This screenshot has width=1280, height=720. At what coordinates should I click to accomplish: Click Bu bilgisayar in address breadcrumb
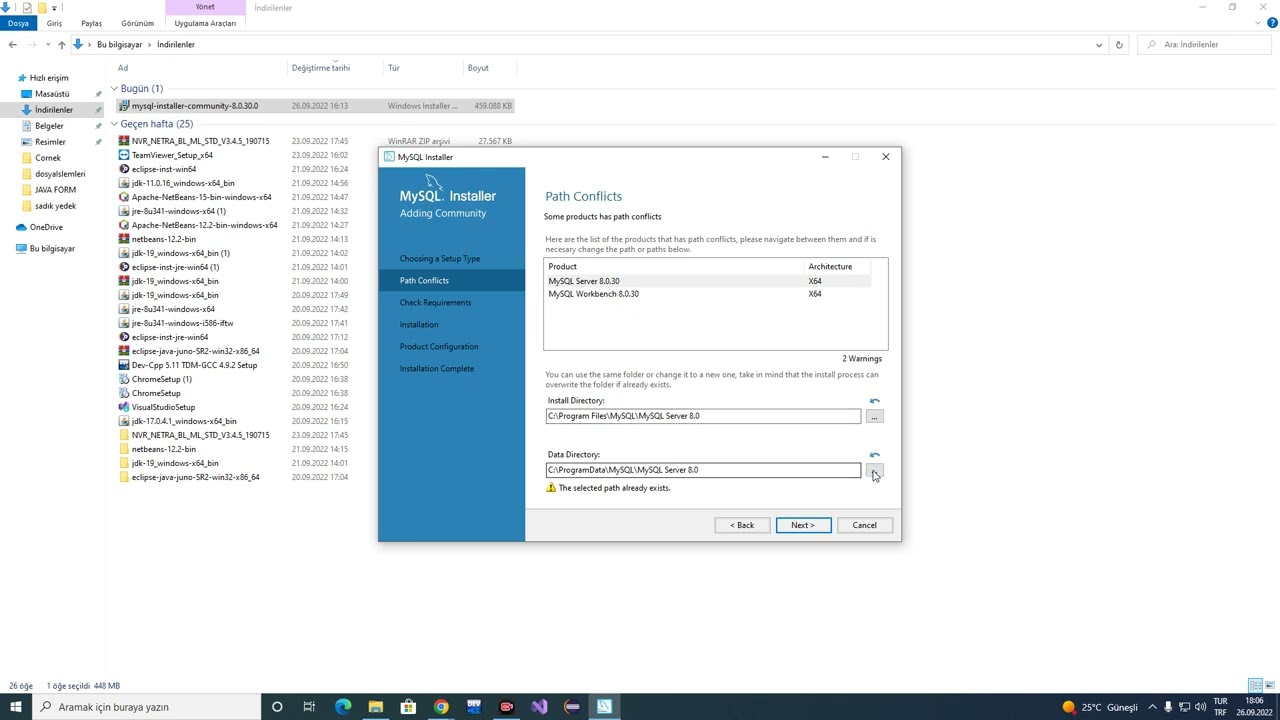(119, 44)
